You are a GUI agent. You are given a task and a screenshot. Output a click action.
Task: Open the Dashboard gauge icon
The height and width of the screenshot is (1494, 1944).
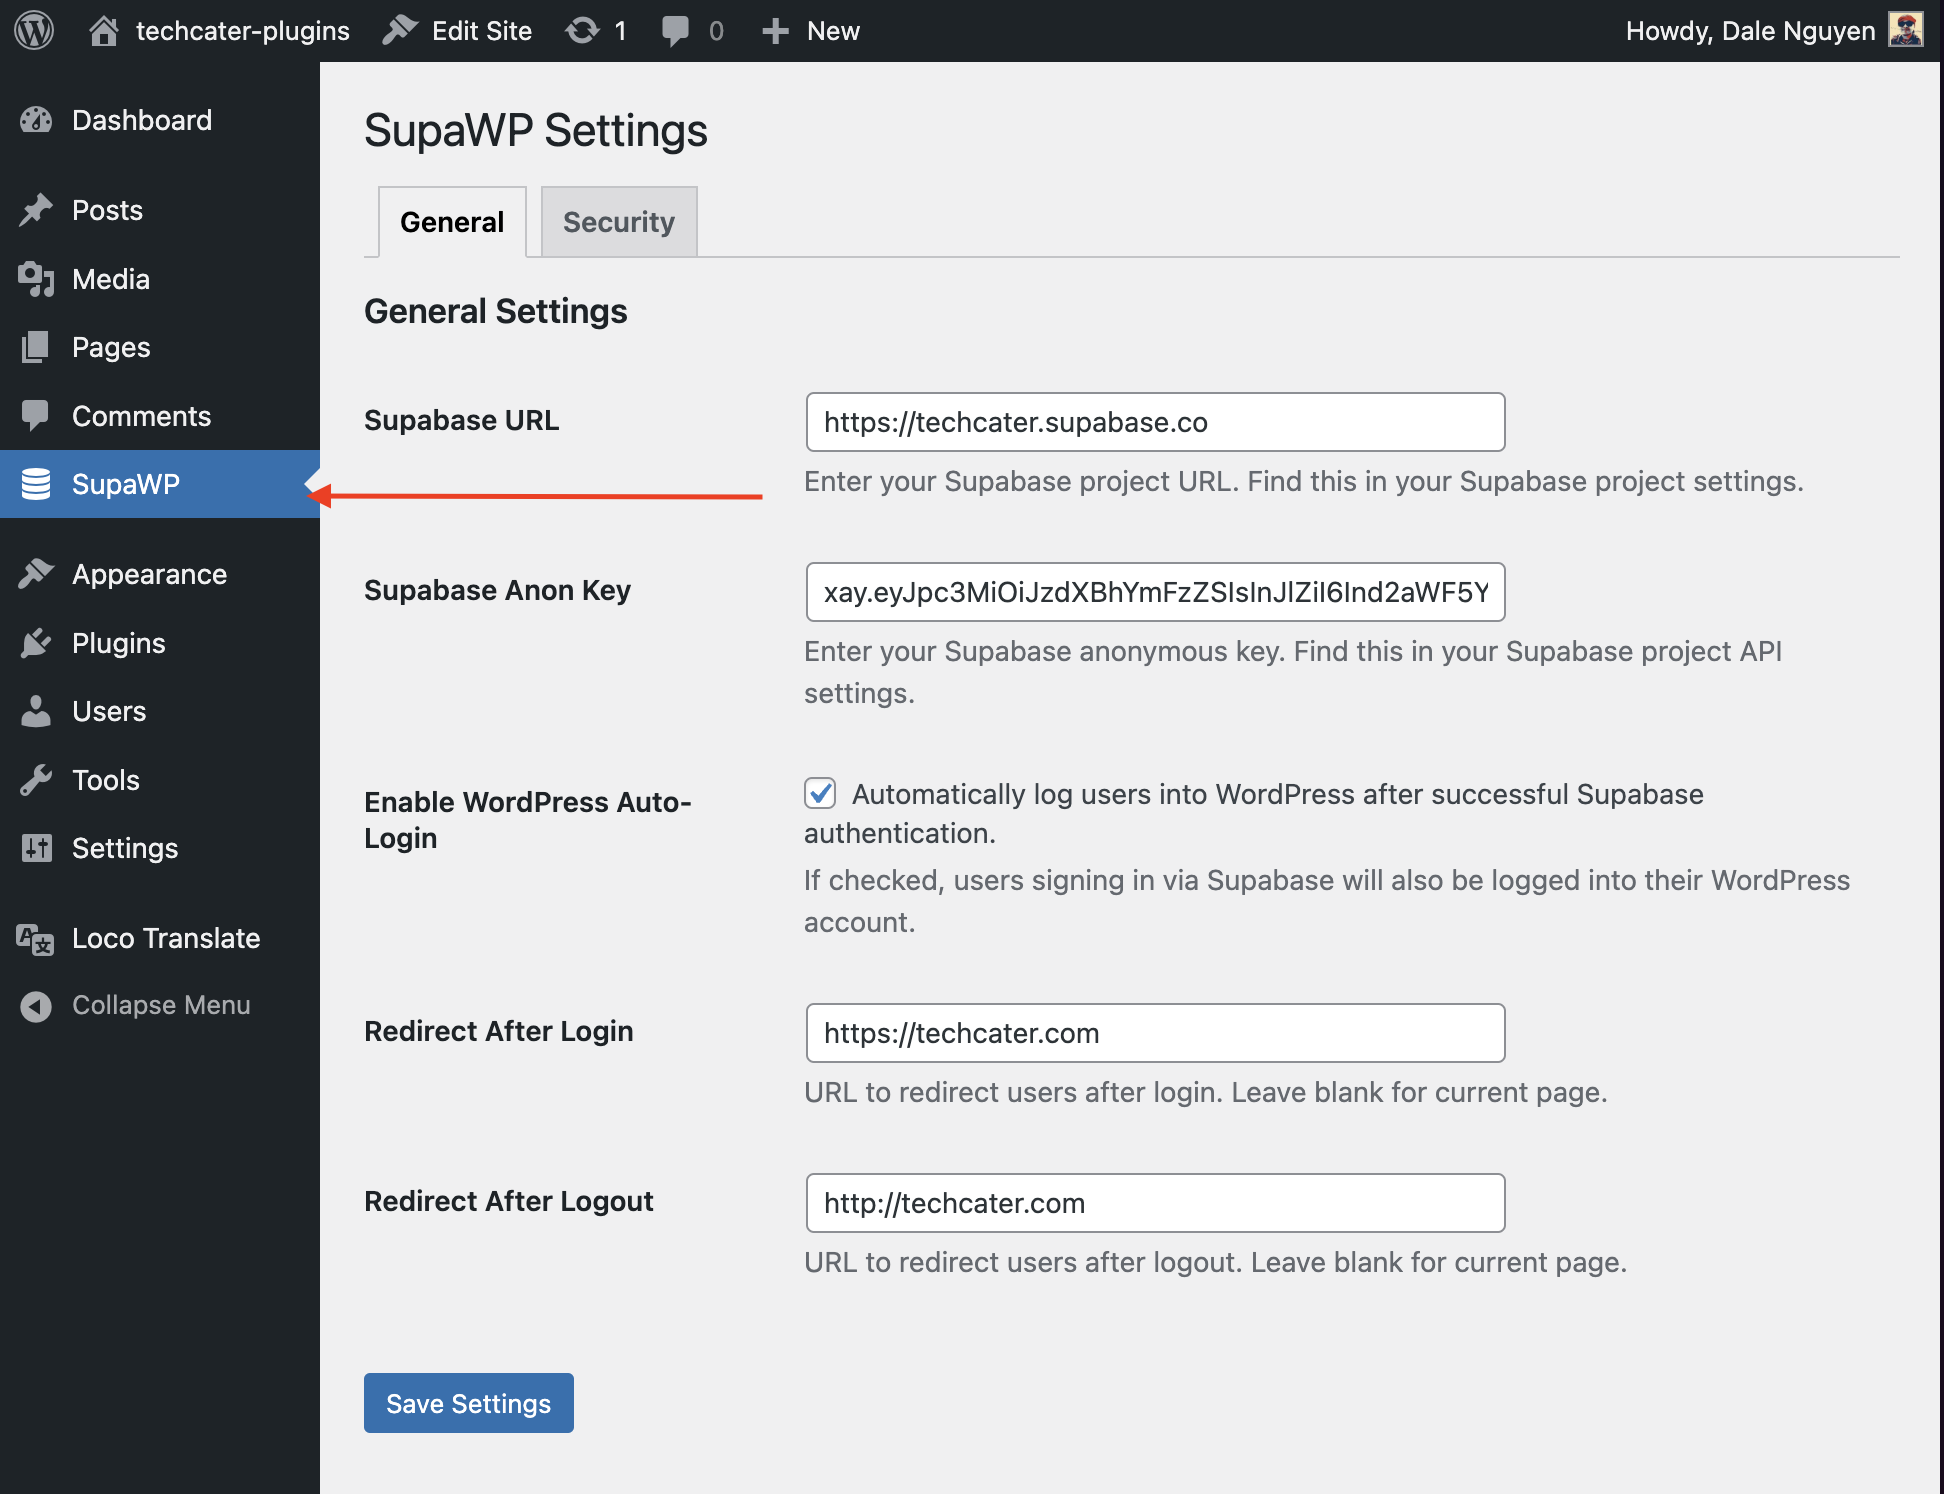tap(36, 120)
